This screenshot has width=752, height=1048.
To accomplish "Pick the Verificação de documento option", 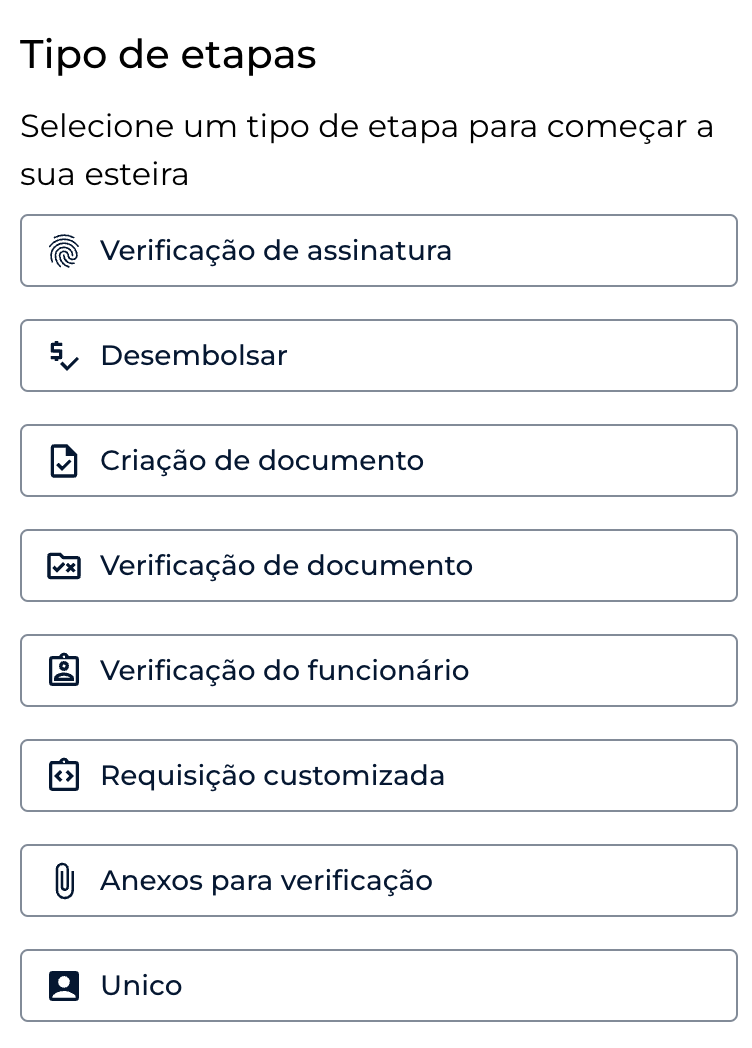I will point(378,566).
